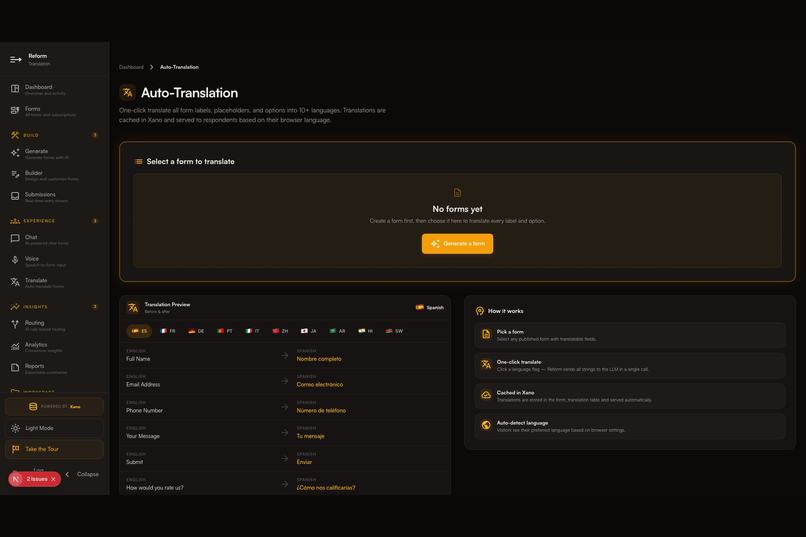The width and height of the screenshot is (806, 537).
Task: Click the 'Número de teléfono' translation text
Action: click(x=321, y=411)
